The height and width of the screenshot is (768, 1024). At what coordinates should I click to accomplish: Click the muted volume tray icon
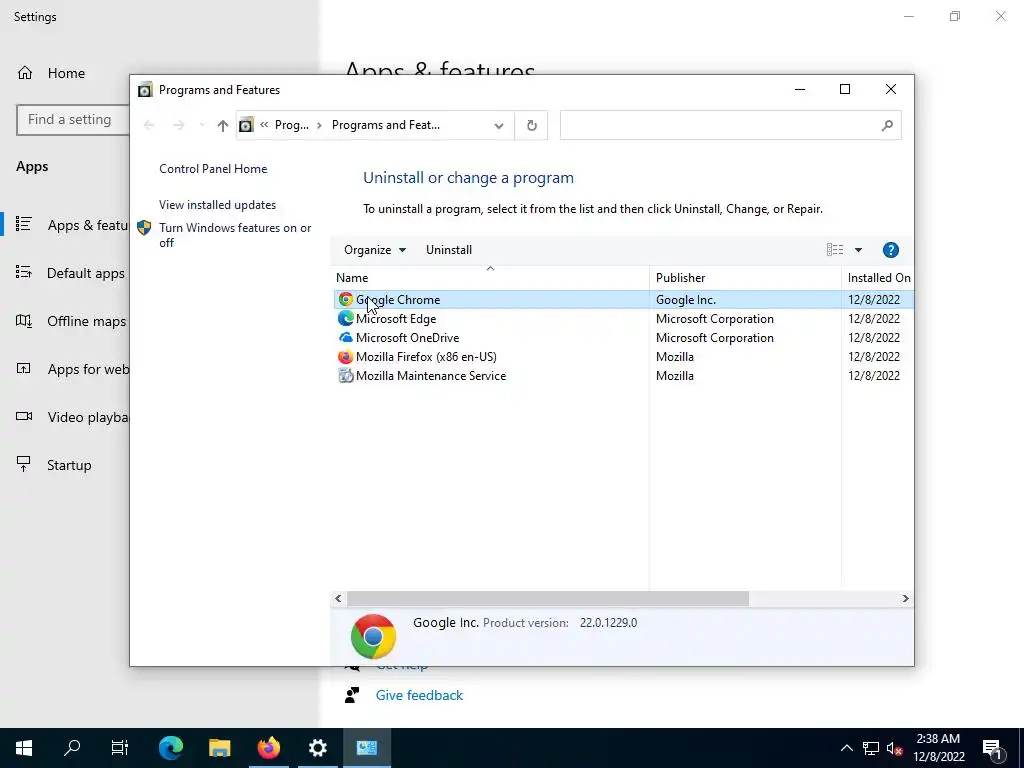(894, 748)
